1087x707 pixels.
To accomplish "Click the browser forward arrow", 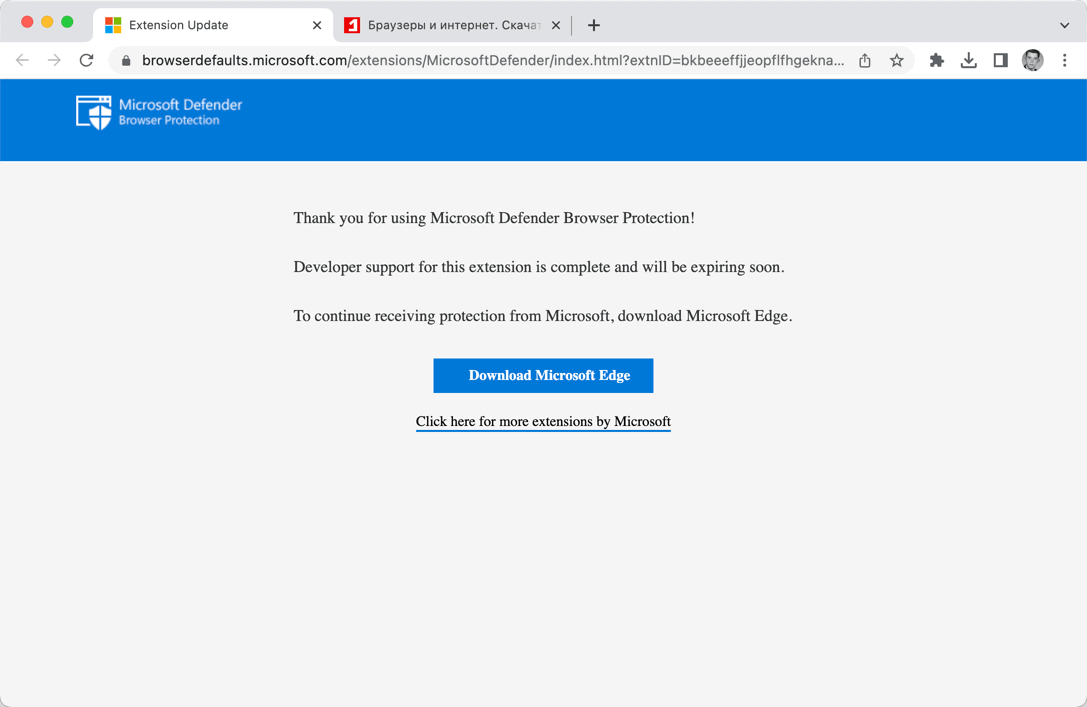I will [x=54, y=61].
